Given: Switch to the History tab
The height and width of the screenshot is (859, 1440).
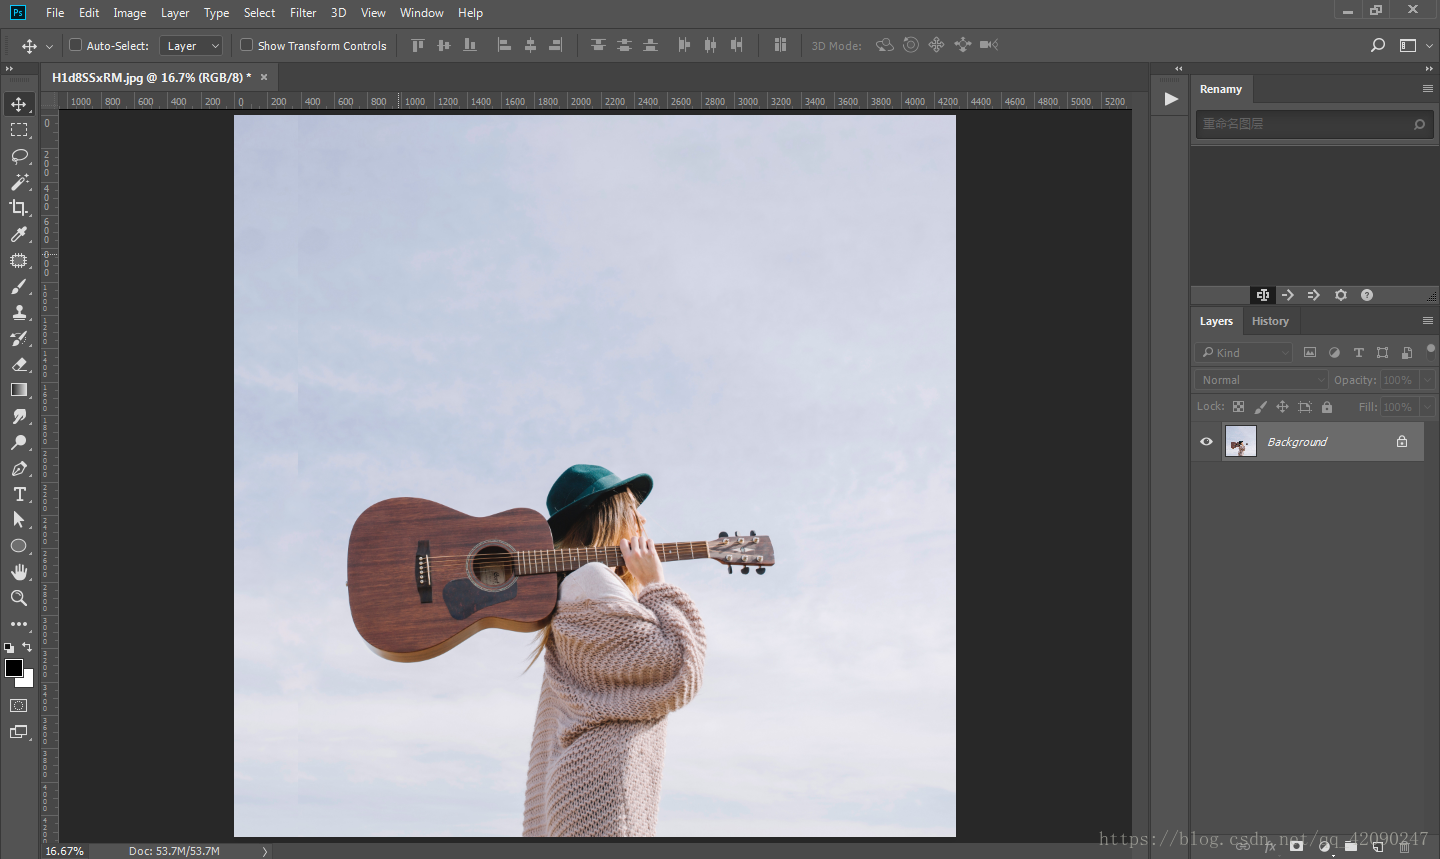Looking at the screenshot, I should tap(1270, 321).
